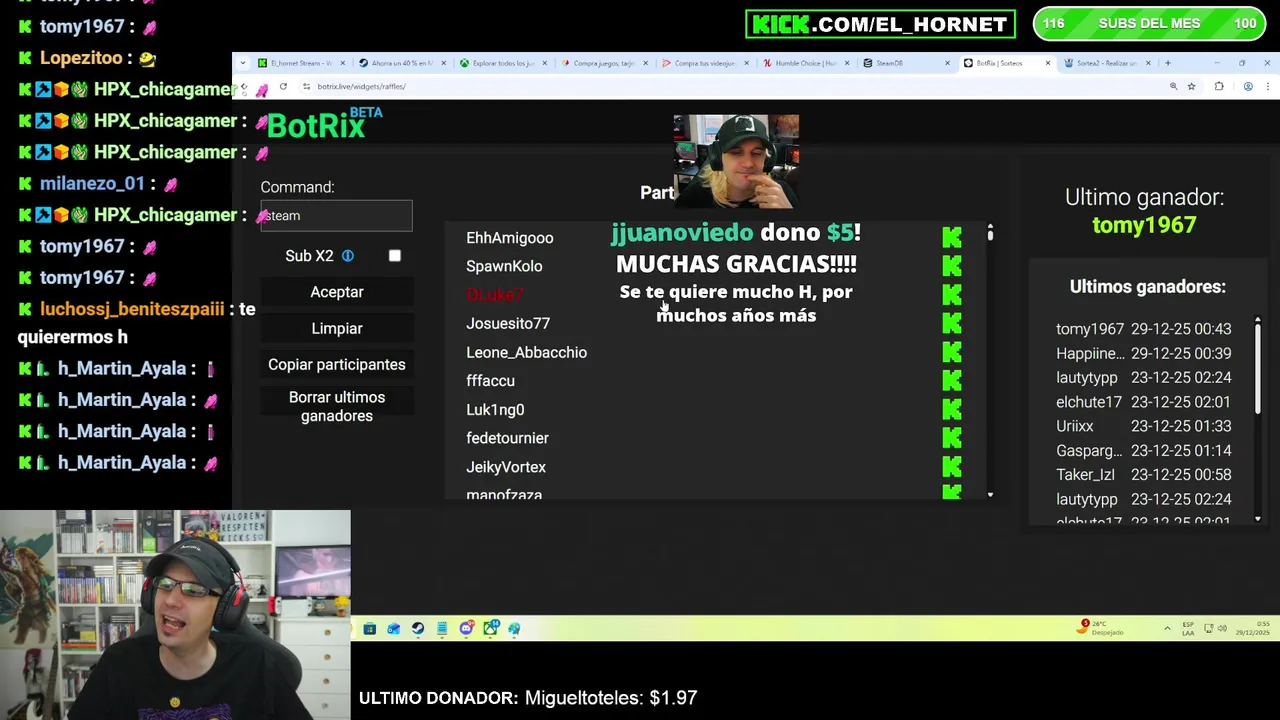Enable the Sub X2 checkbox

(395, 256)
